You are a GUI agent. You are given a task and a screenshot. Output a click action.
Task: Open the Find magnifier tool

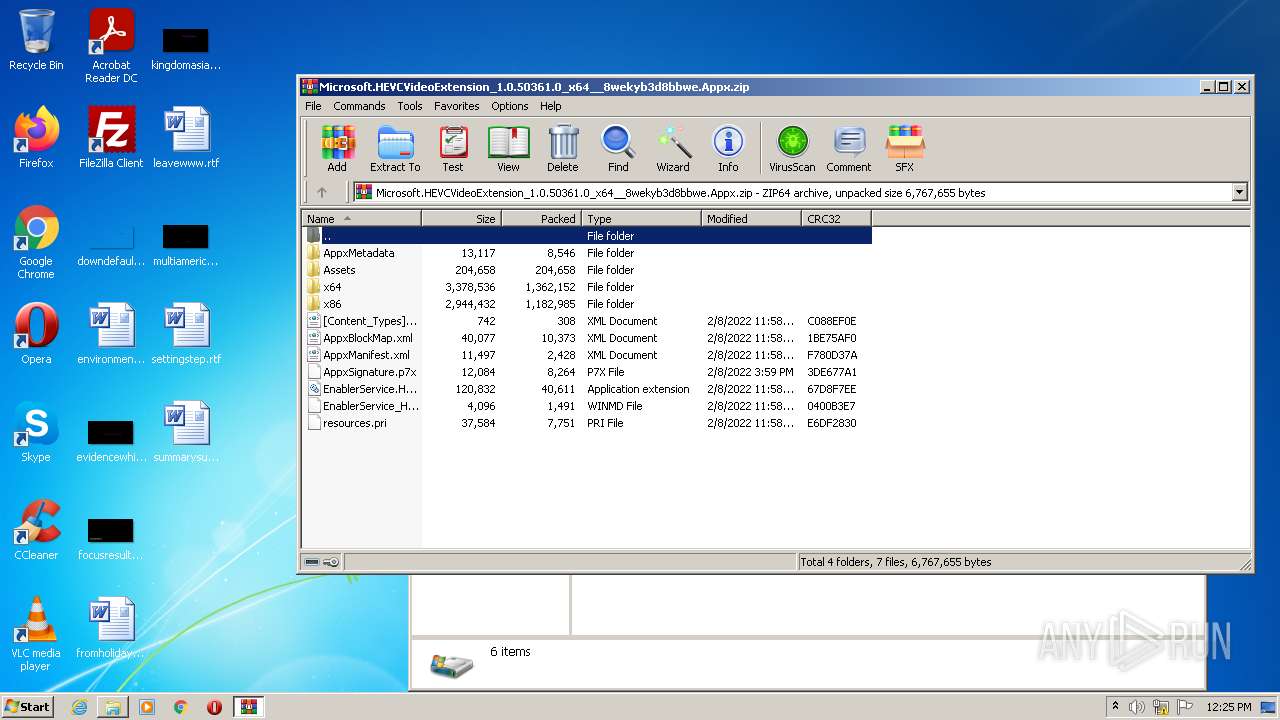click(618, 148)
